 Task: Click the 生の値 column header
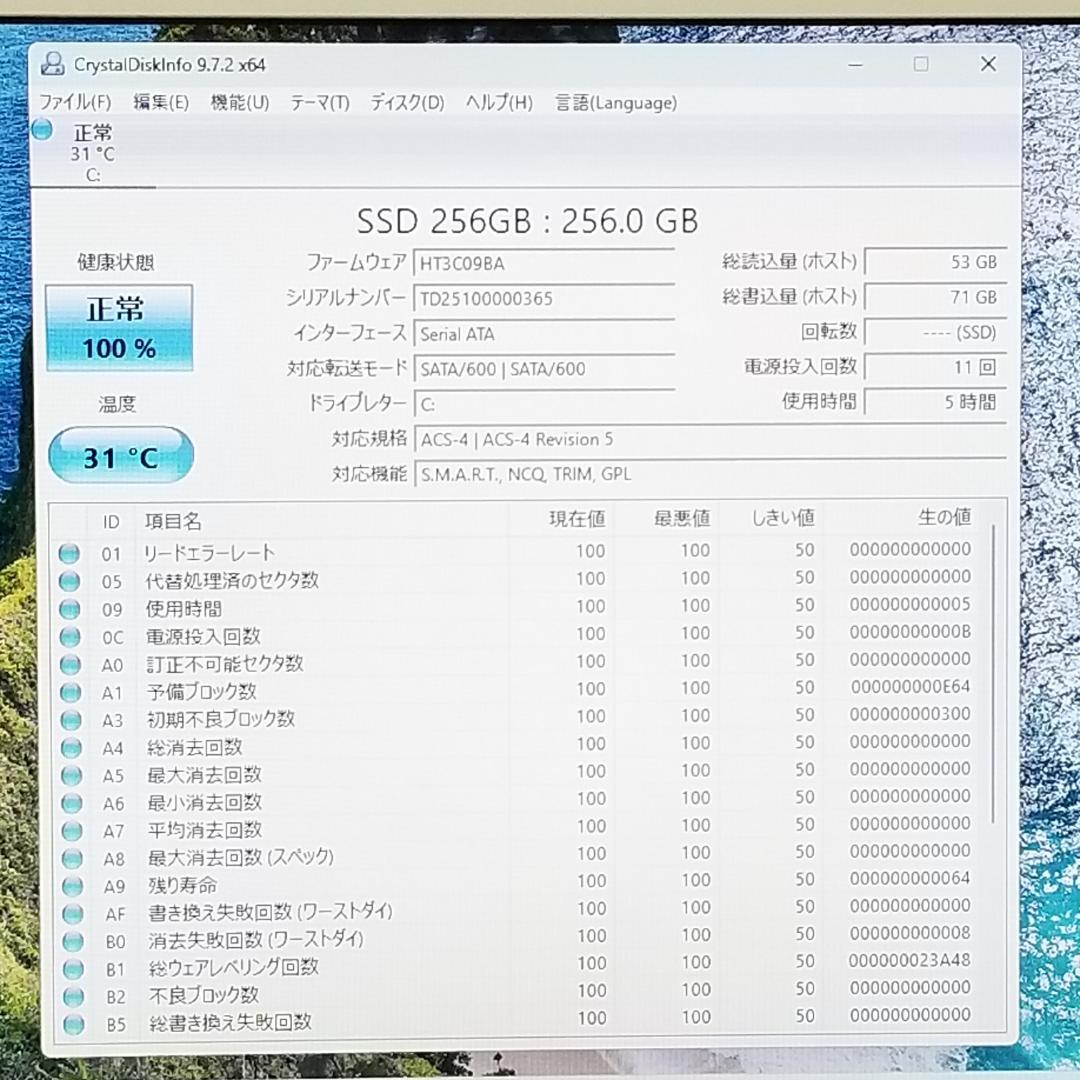click(901, 517)
